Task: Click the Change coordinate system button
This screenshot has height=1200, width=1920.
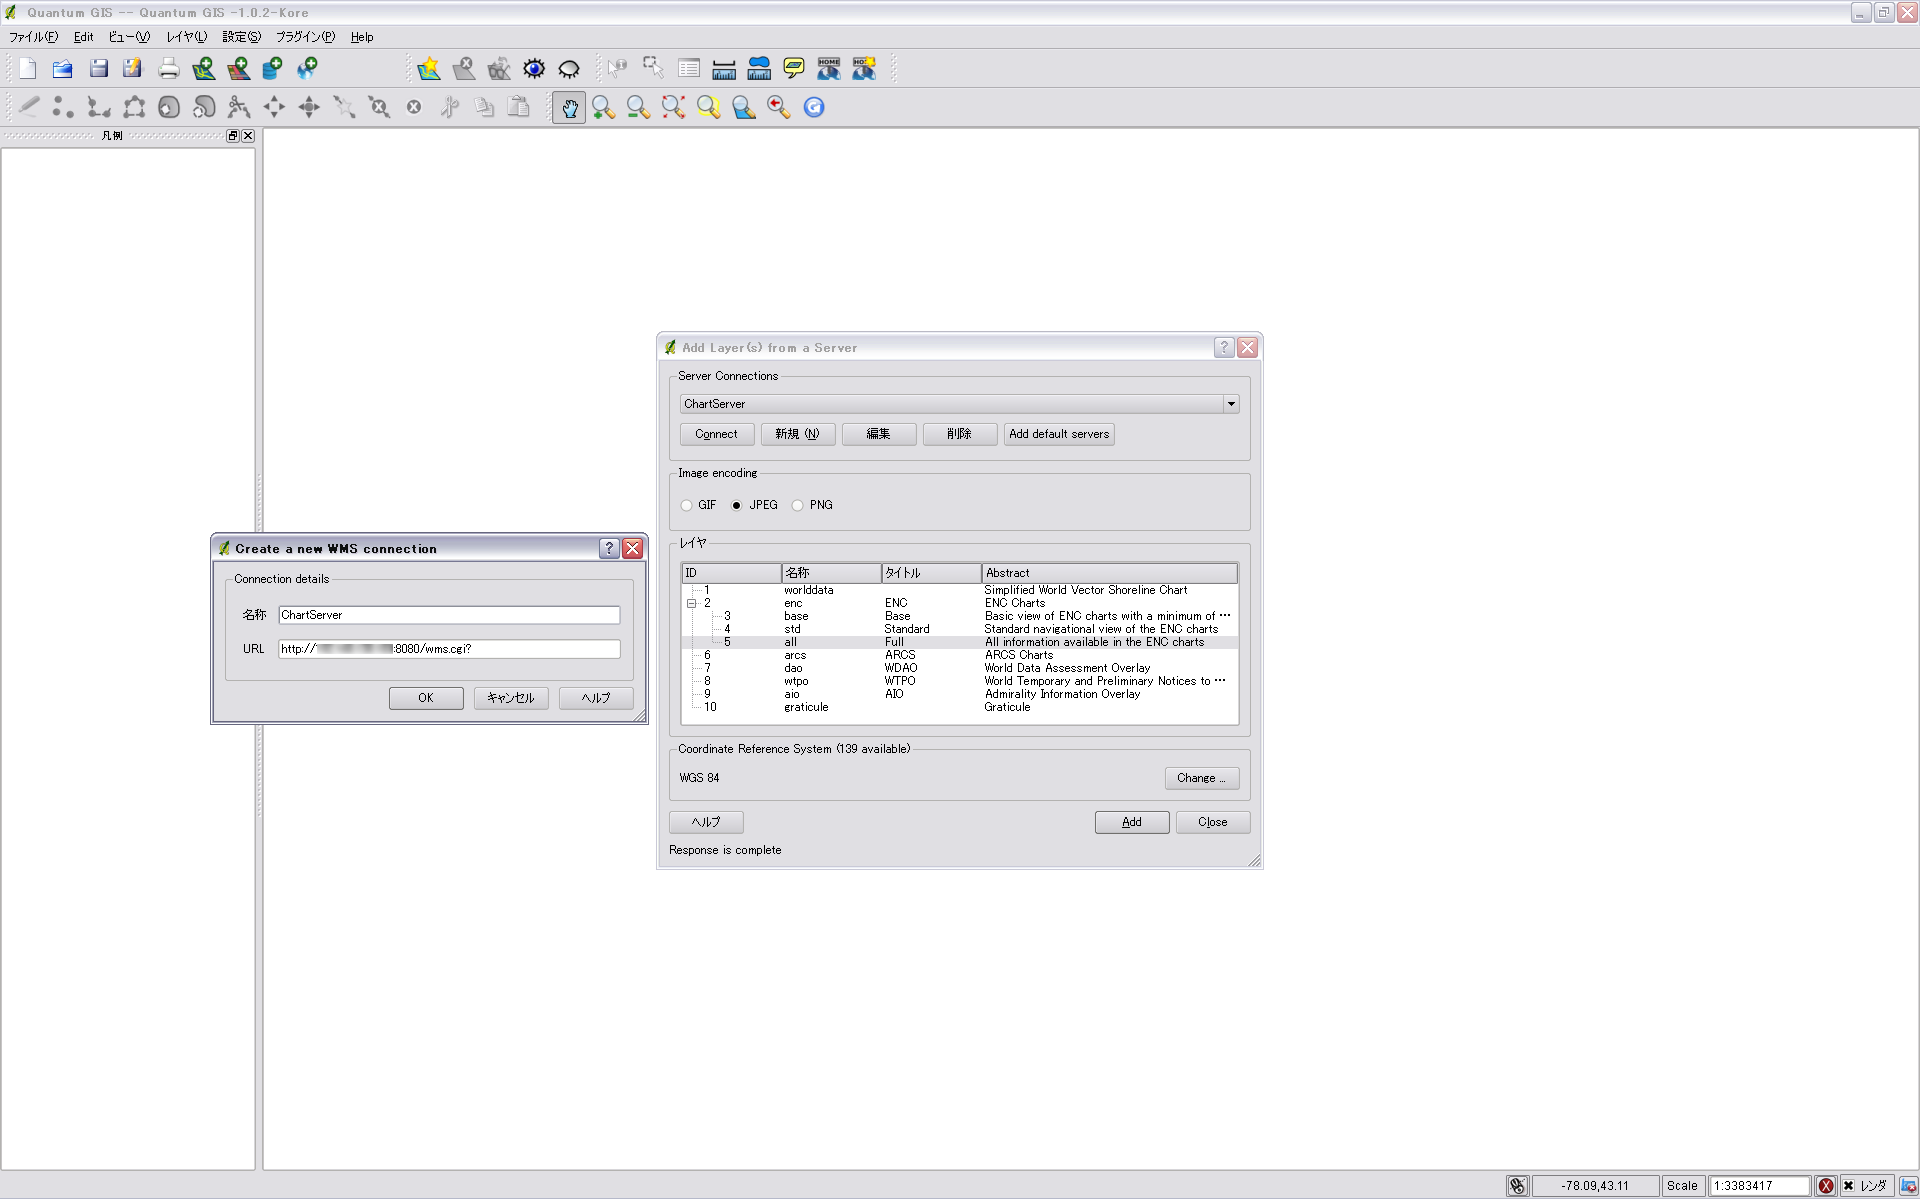Action: click(x=1201, y=778)
